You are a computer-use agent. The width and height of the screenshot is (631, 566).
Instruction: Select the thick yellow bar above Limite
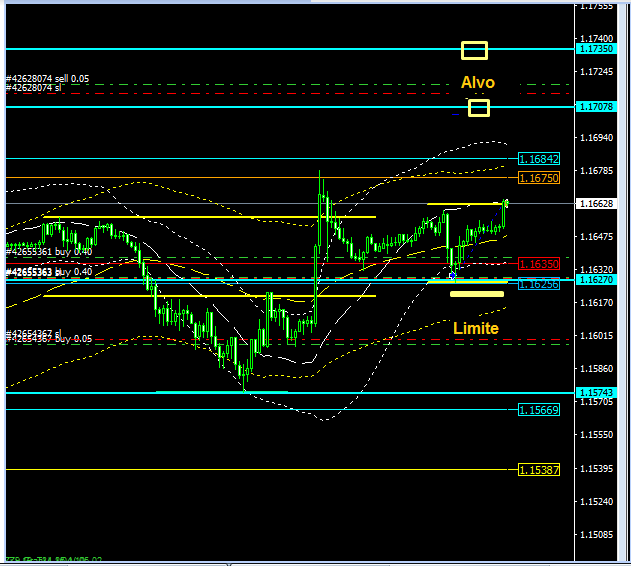click(477, 294)
